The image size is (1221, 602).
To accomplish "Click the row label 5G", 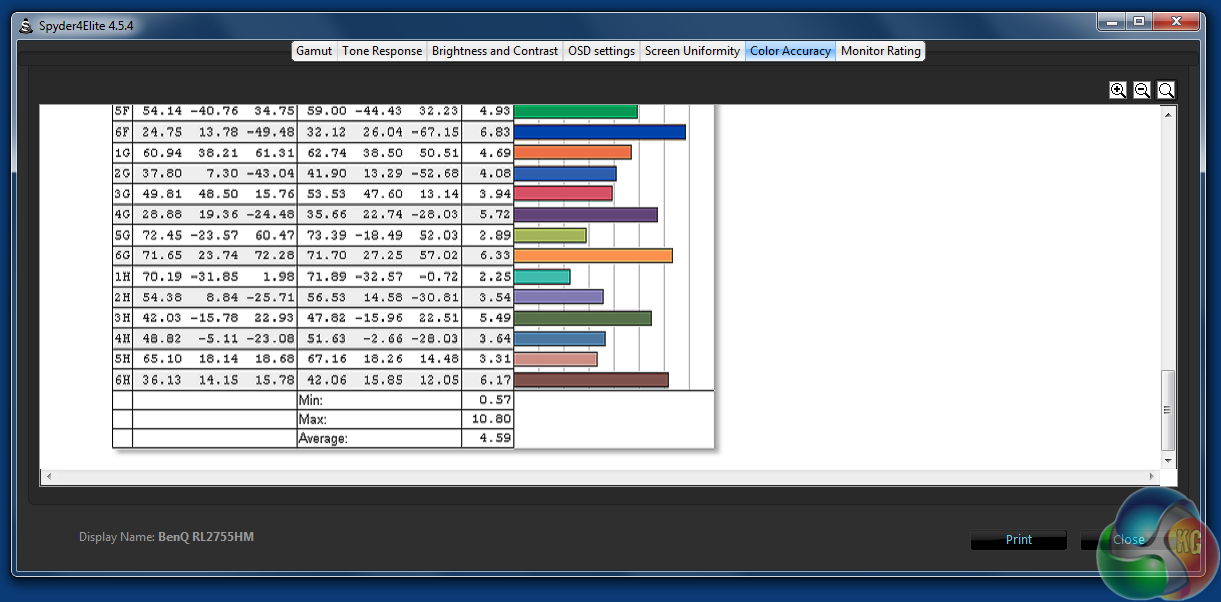I will pyautogui.click(x=122, y=235).
